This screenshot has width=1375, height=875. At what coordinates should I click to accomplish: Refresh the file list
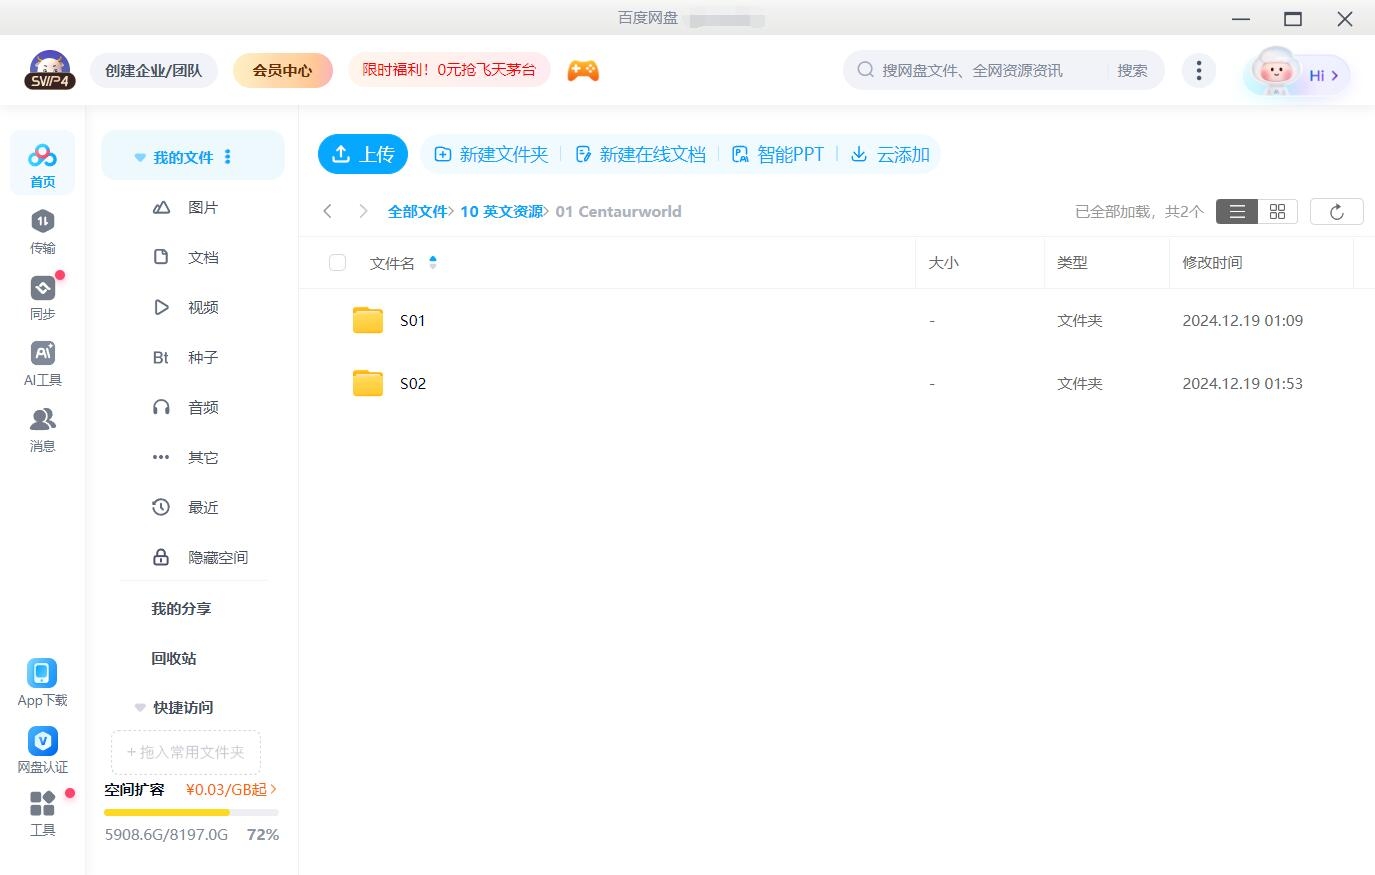[1336, 211]
